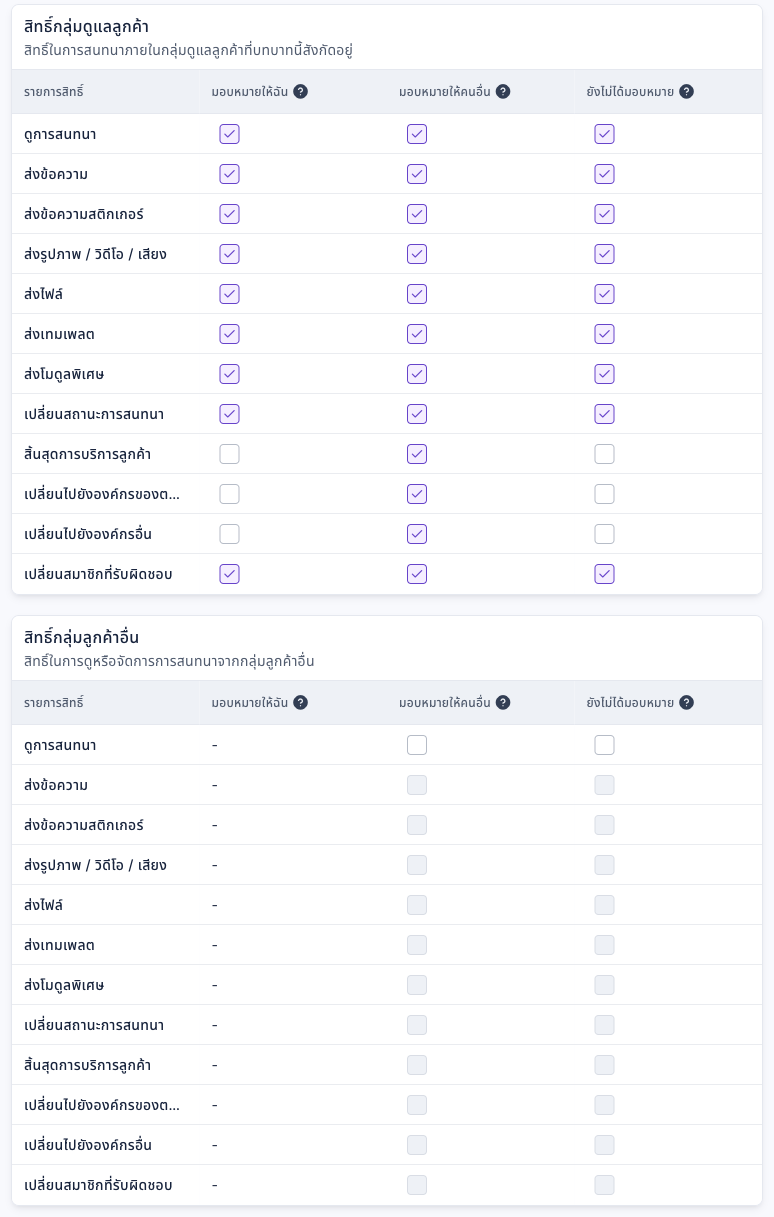Screen dimensions: 774x1217
Task: Check ดูการสนทนา for other groups ยังไม่ได้มอบหมาย
Action: pos(604,745)
